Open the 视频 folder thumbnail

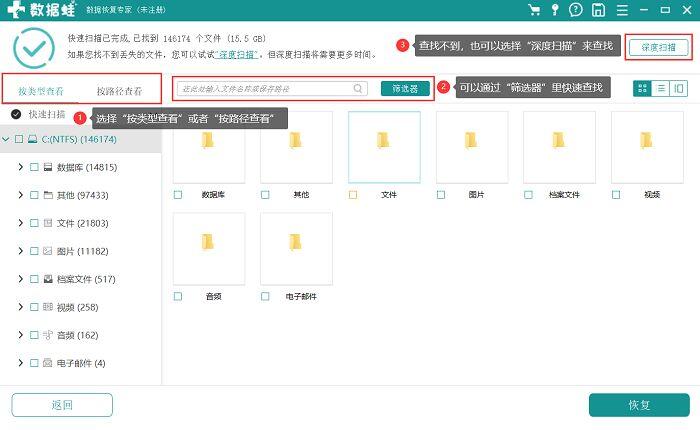tap(647, 147)
